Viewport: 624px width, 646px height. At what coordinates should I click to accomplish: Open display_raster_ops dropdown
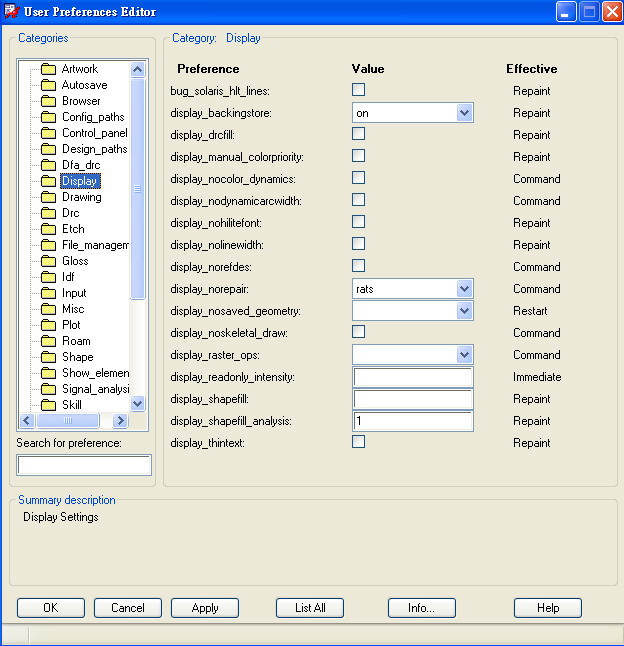coord(413,355)
